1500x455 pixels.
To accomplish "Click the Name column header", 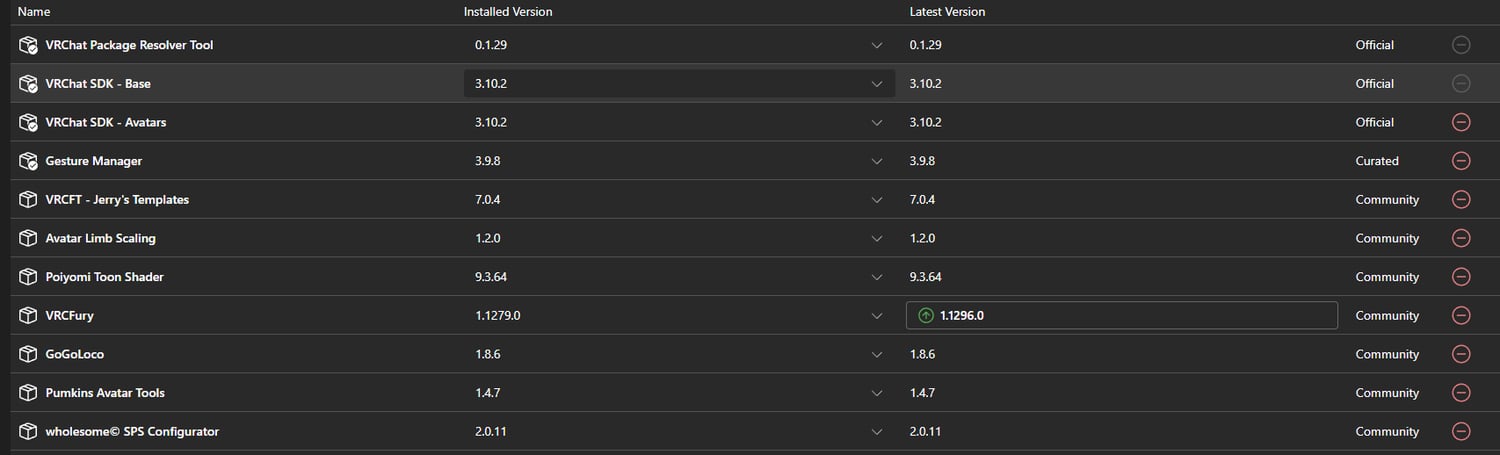I will [x=34, y=12].
